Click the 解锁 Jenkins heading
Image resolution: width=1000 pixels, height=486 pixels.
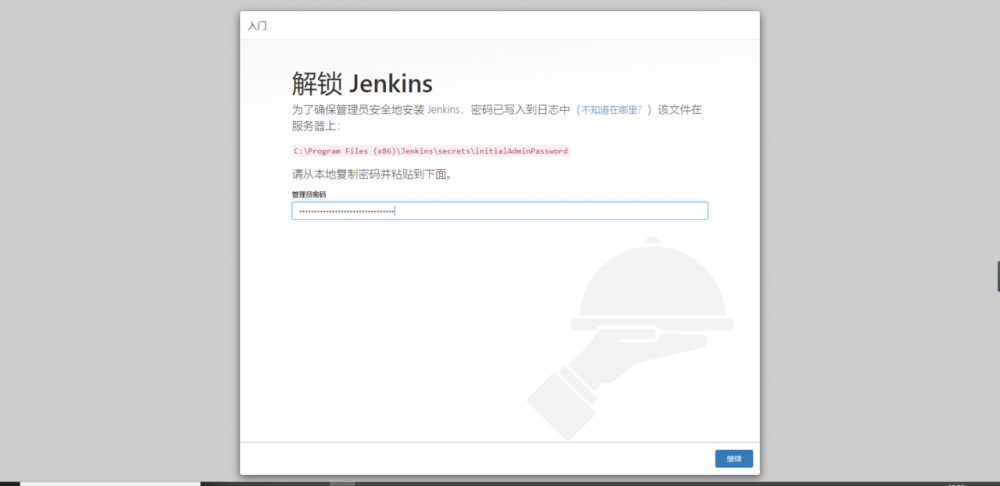pyautogui.click(x=362, y=84)
